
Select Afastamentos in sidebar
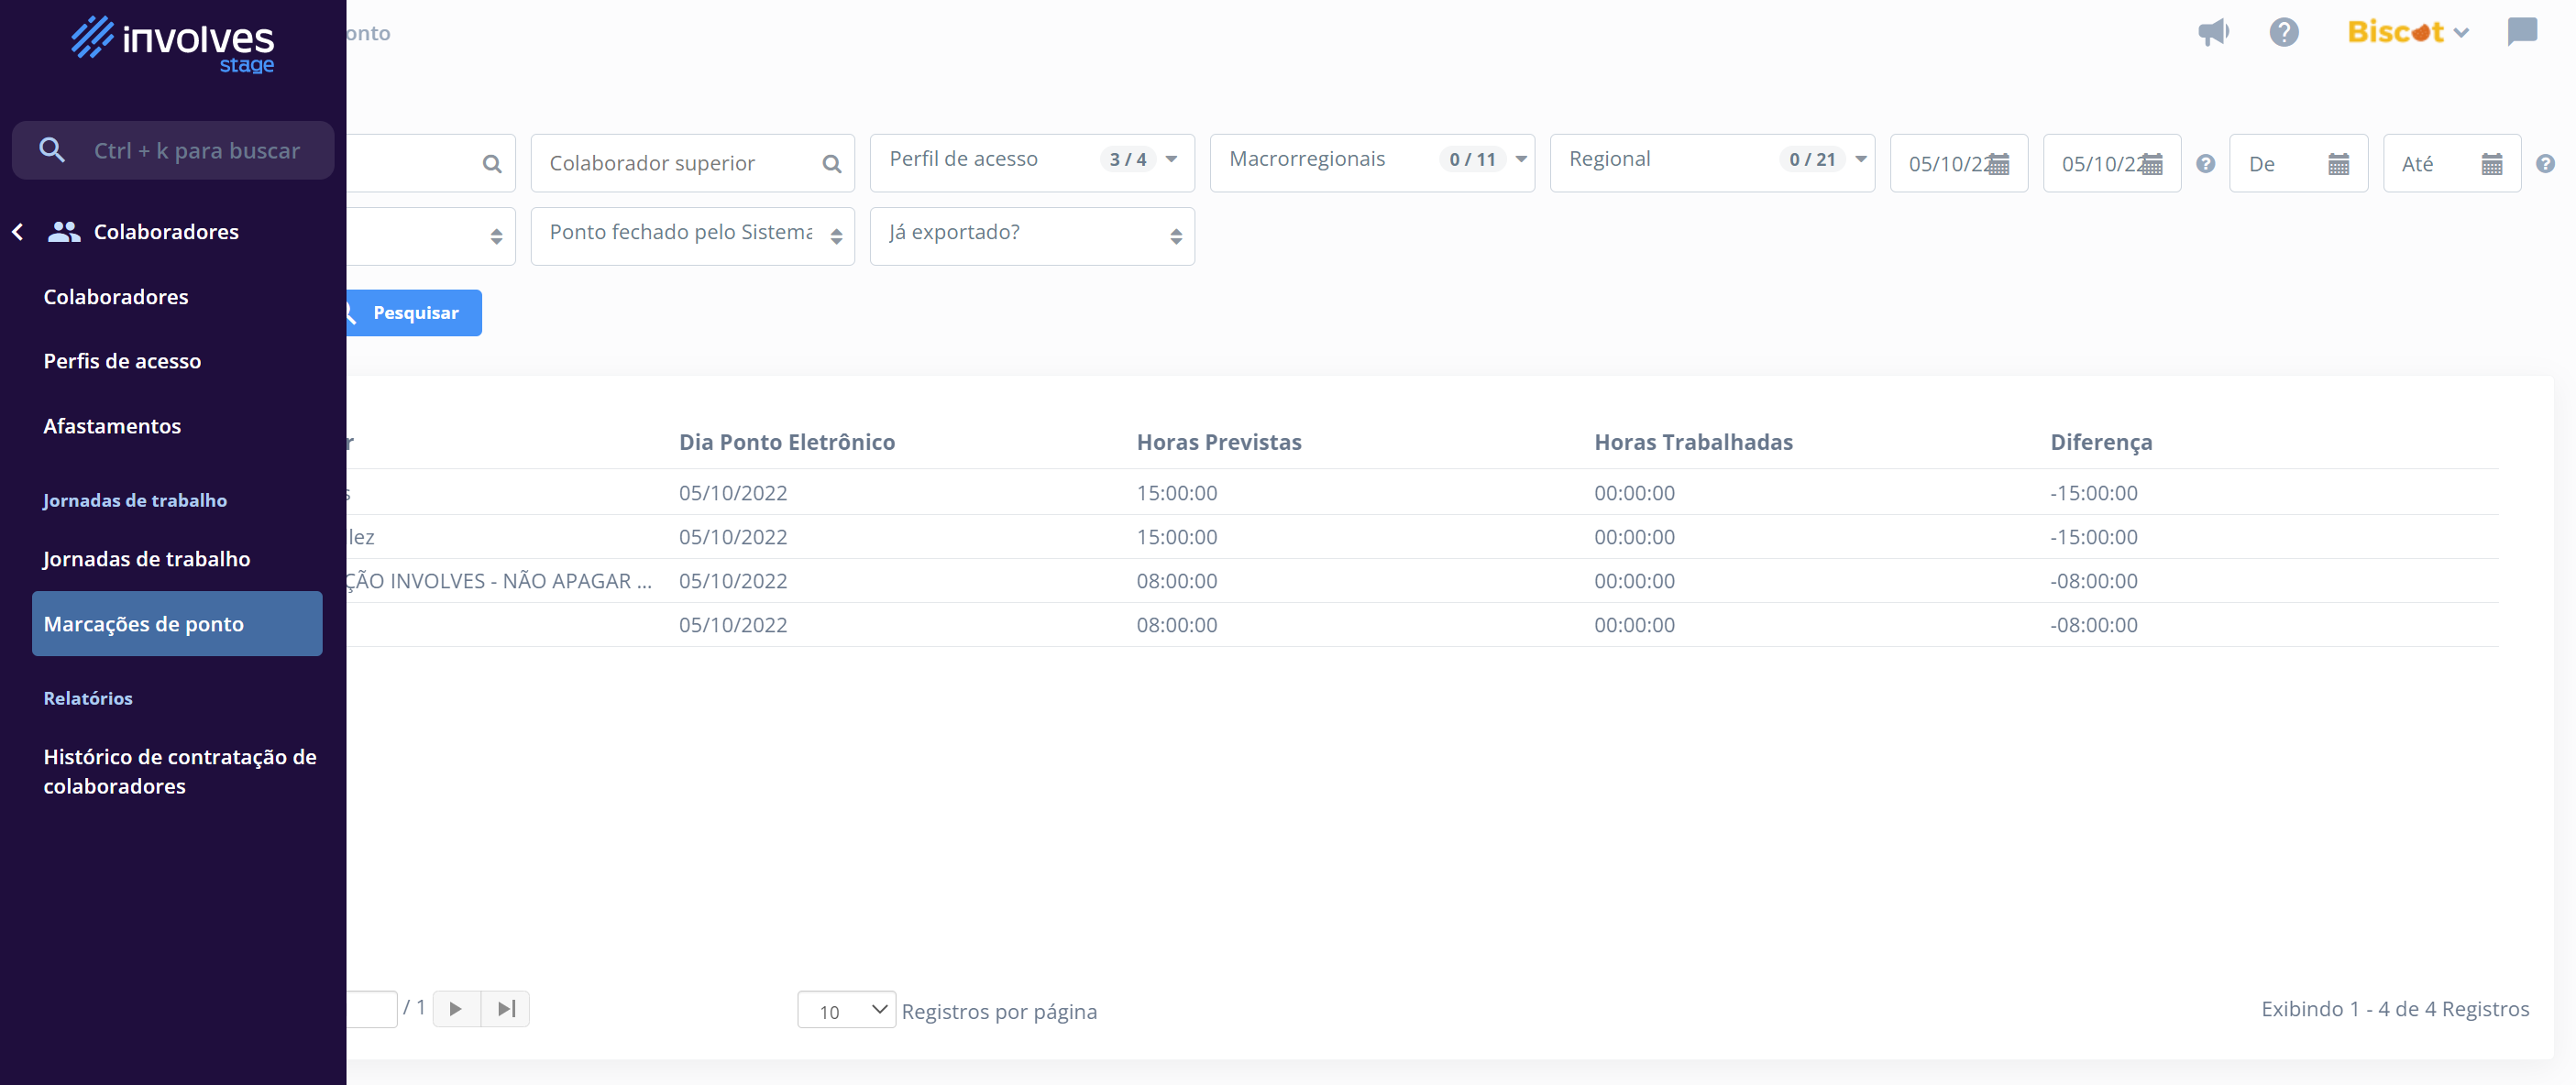112,426
